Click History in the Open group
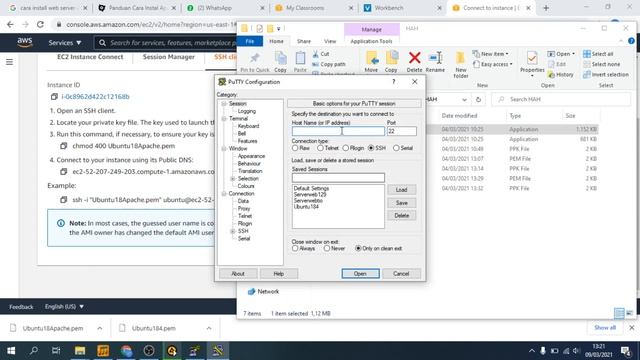This screenshot has height=360, width=640. pos(561,75)
